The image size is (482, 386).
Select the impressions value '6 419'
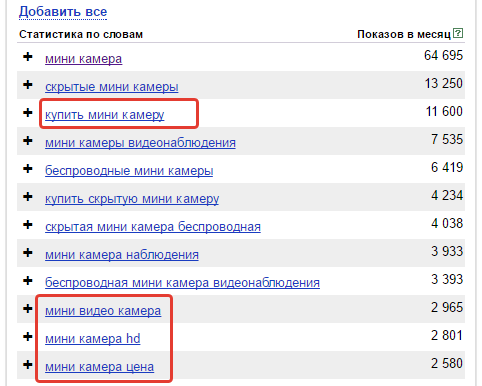pyautogui.click(x=447, y=167)
